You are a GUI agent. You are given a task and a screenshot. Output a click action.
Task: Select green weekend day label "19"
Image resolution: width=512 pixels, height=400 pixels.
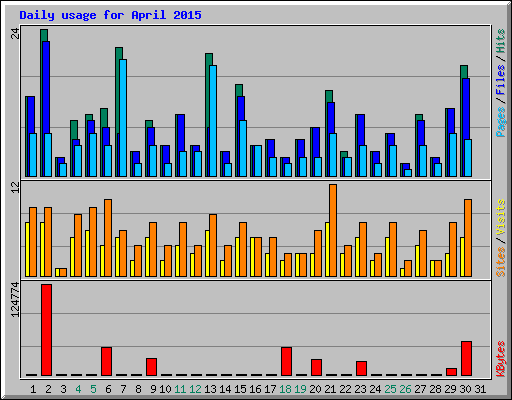(x=300, y=389)
